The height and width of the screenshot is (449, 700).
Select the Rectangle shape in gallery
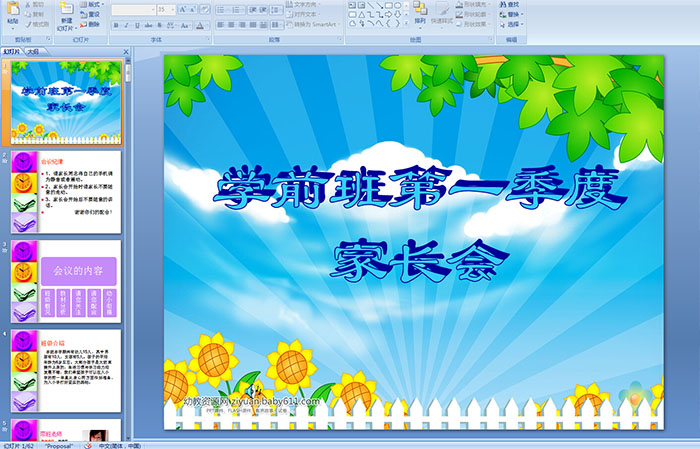pos(388,5)
